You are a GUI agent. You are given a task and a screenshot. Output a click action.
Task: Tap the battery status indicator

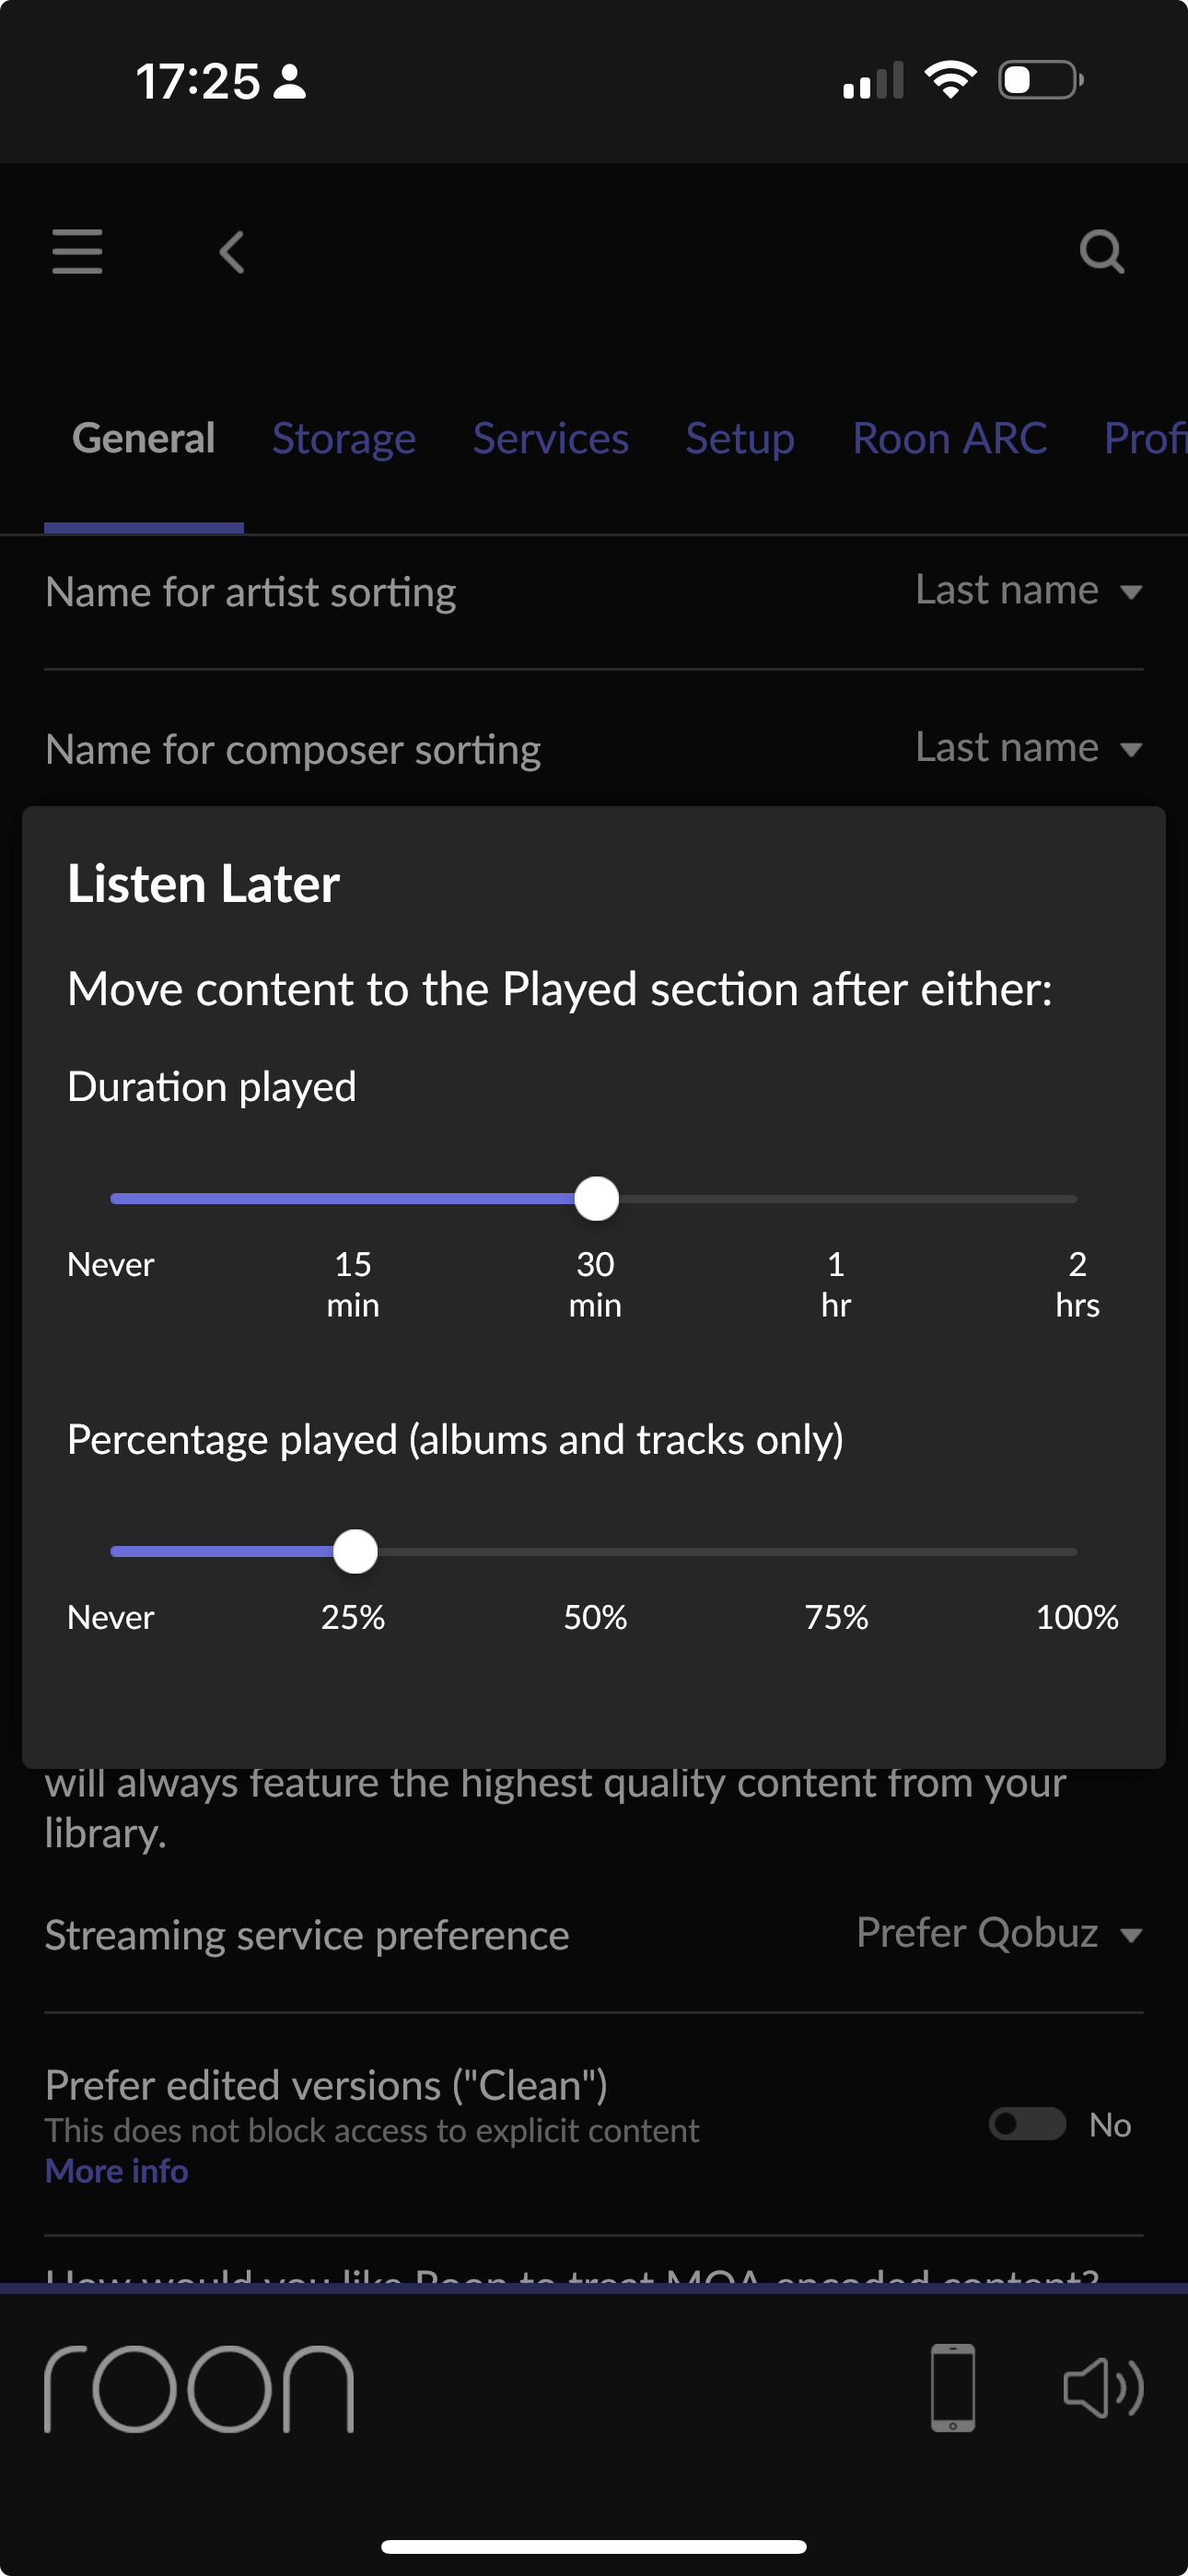tap(1040, 80)
